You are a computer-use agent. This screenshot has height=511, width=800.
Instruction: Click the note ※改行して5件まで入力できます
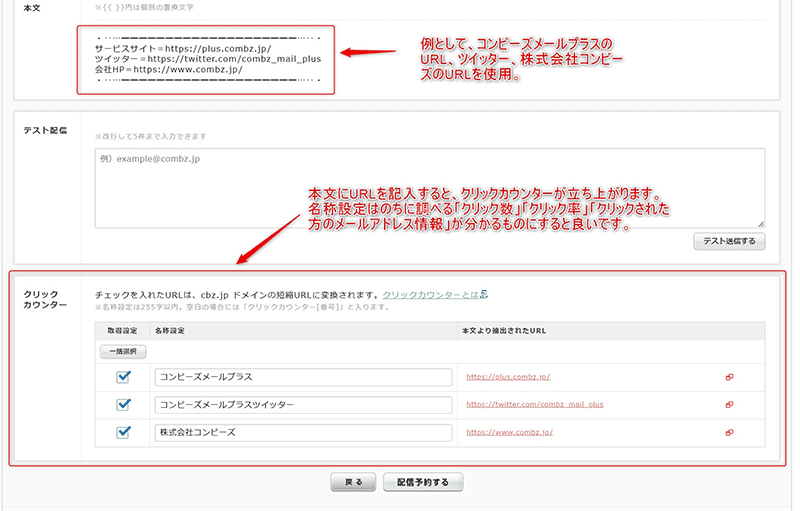click(151, 136)
